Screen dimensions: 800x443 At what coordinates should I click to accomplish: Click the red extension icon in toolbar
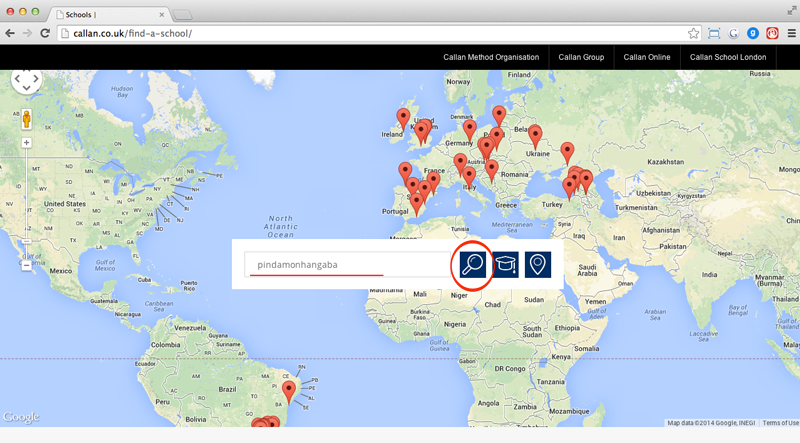pyautogui.click(x=772, y=34)
